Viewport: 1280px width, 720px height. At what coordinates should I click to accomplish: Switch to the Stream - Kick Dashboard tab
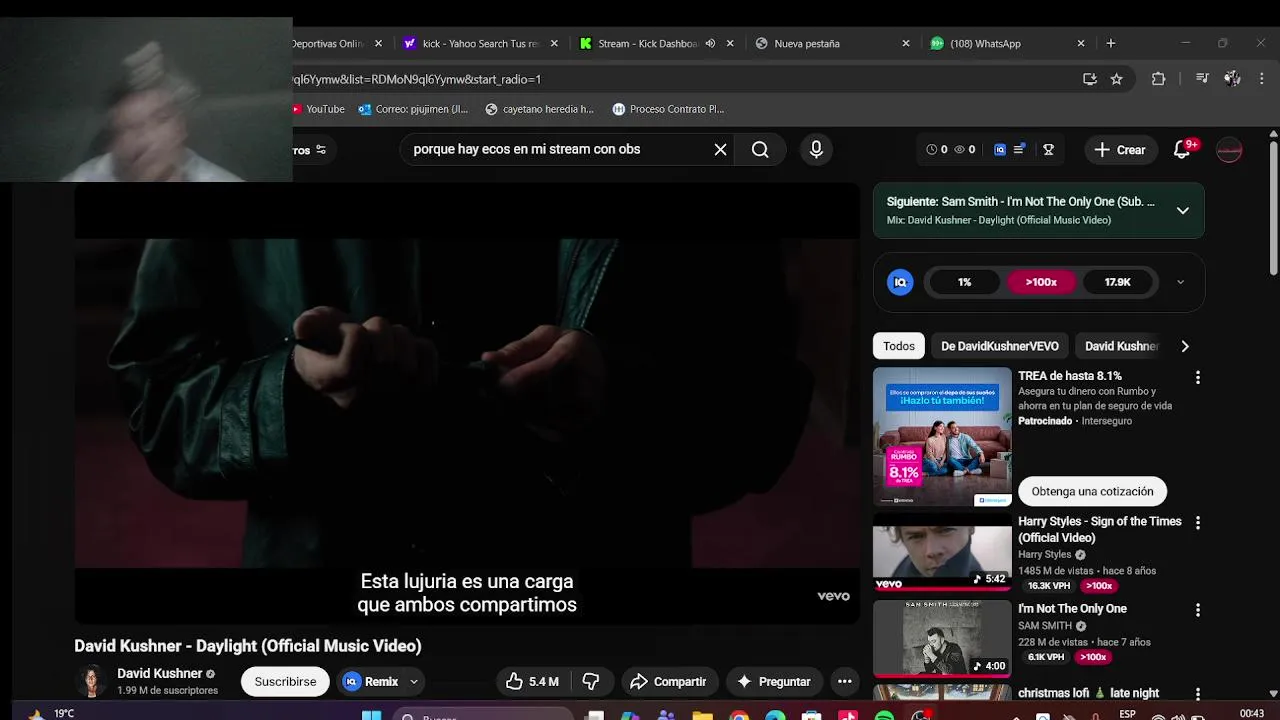coord(640,43)
